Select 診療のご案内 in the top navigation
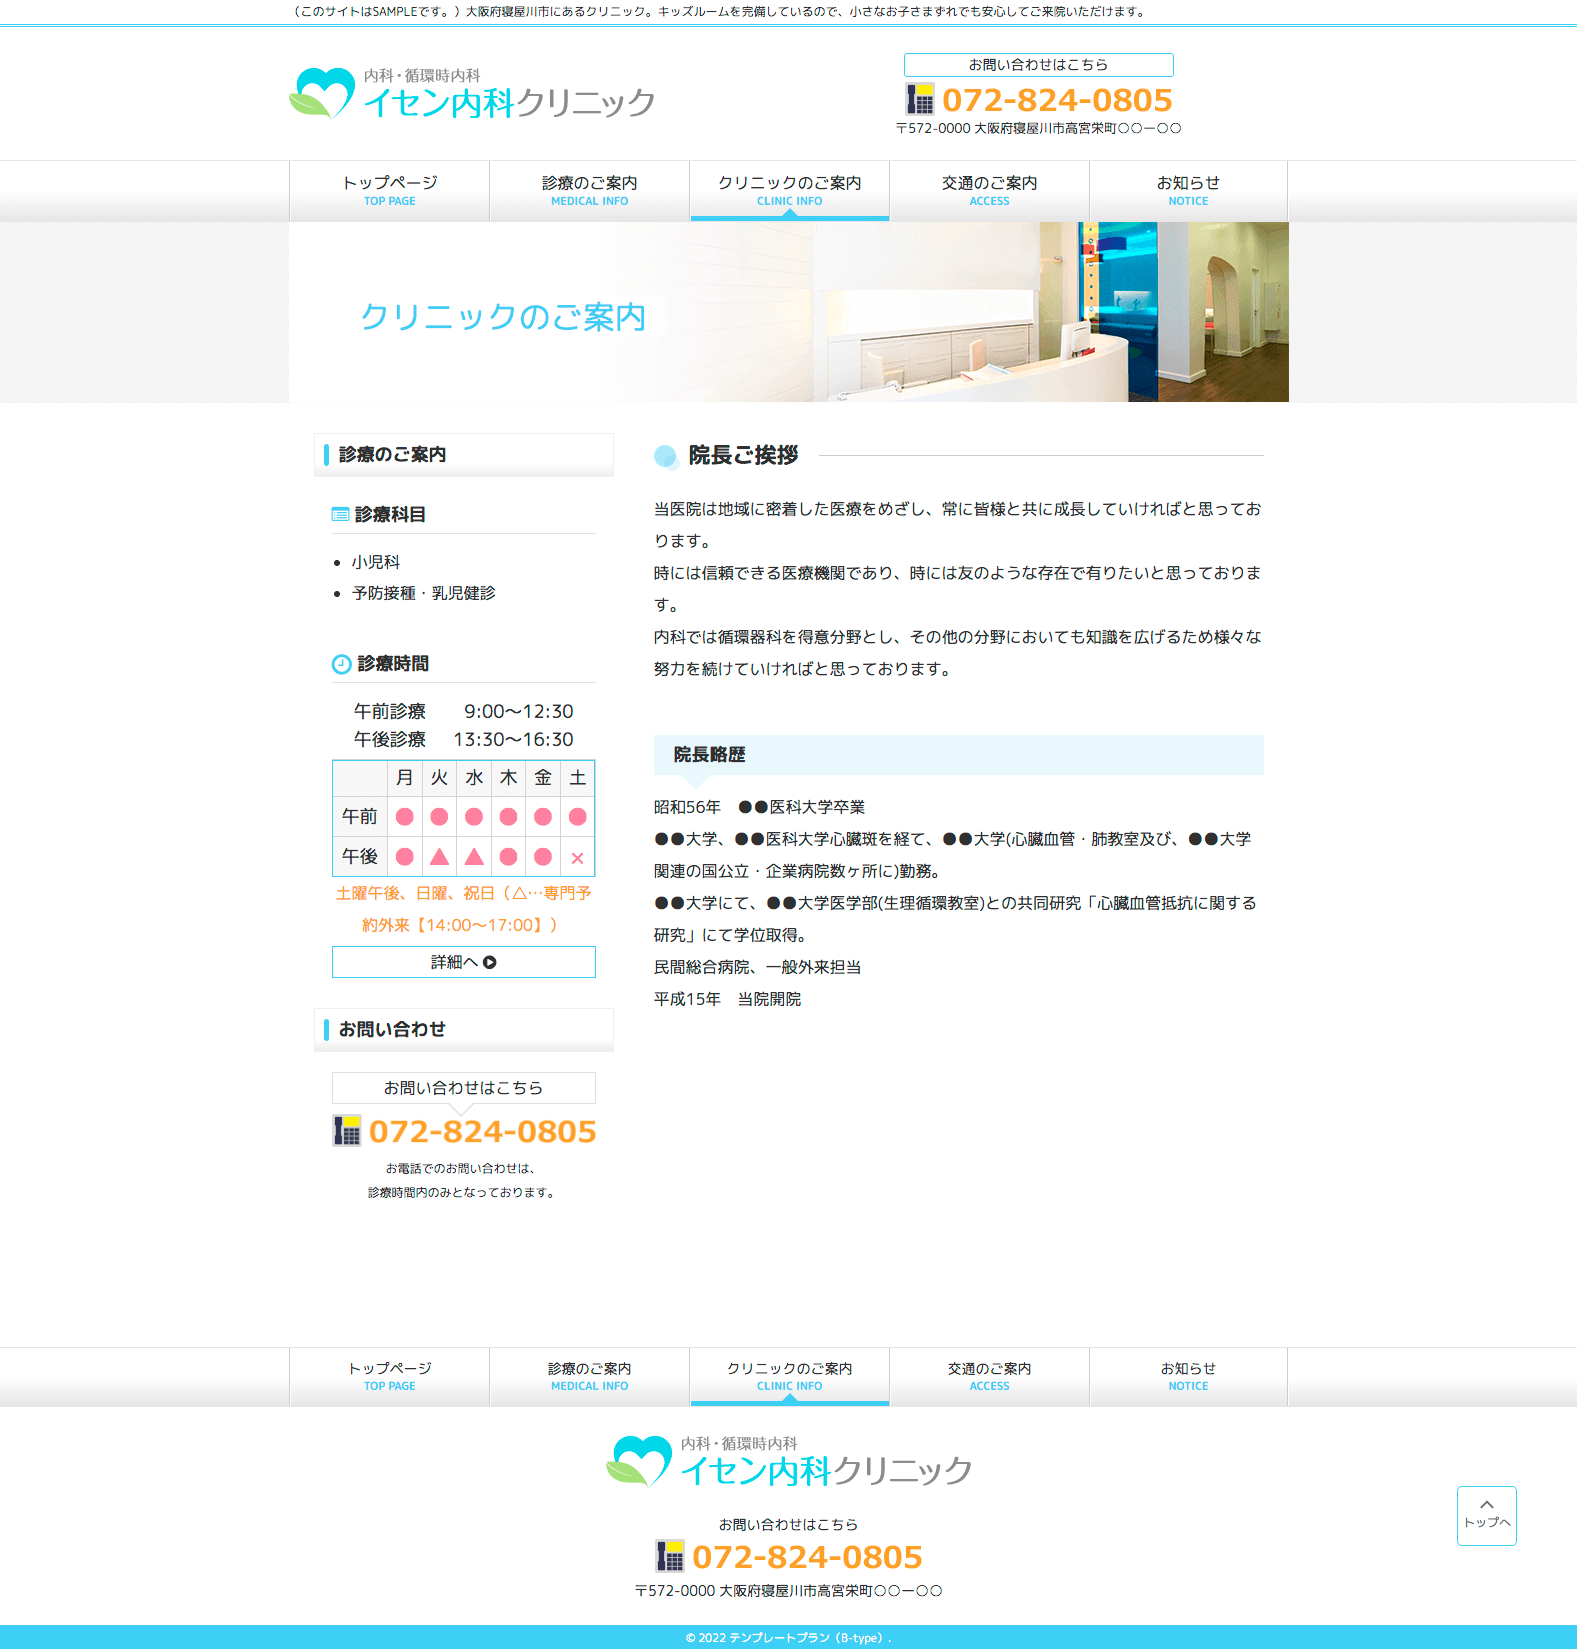This screenshot has width=1577, height=1649. (x=589, y=190)
